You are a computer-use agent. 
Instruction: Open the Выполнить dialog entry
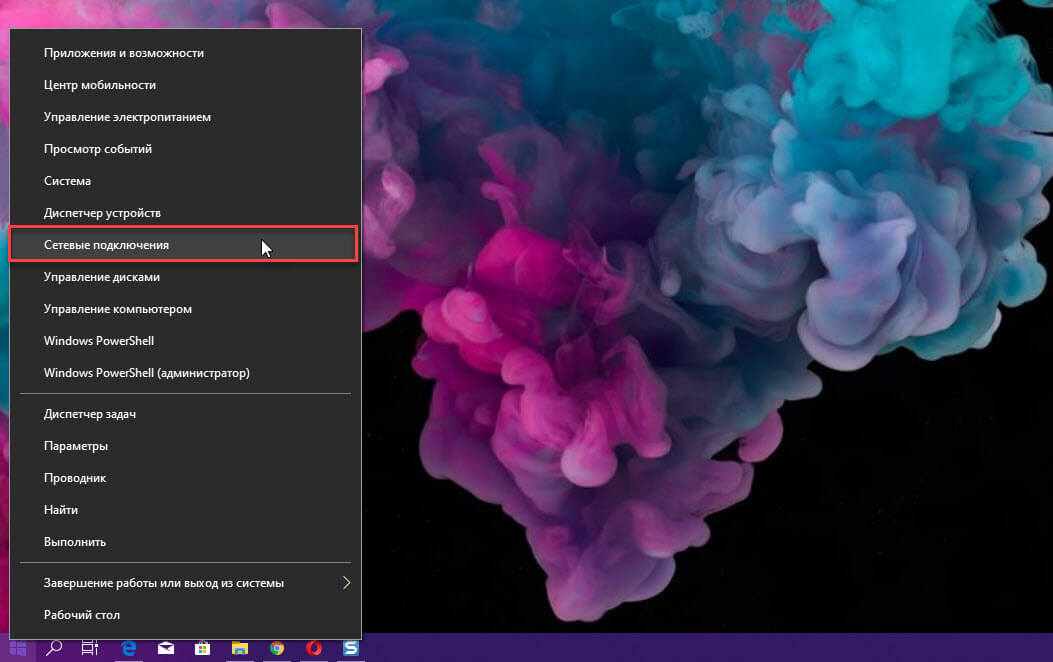(185, 542)
